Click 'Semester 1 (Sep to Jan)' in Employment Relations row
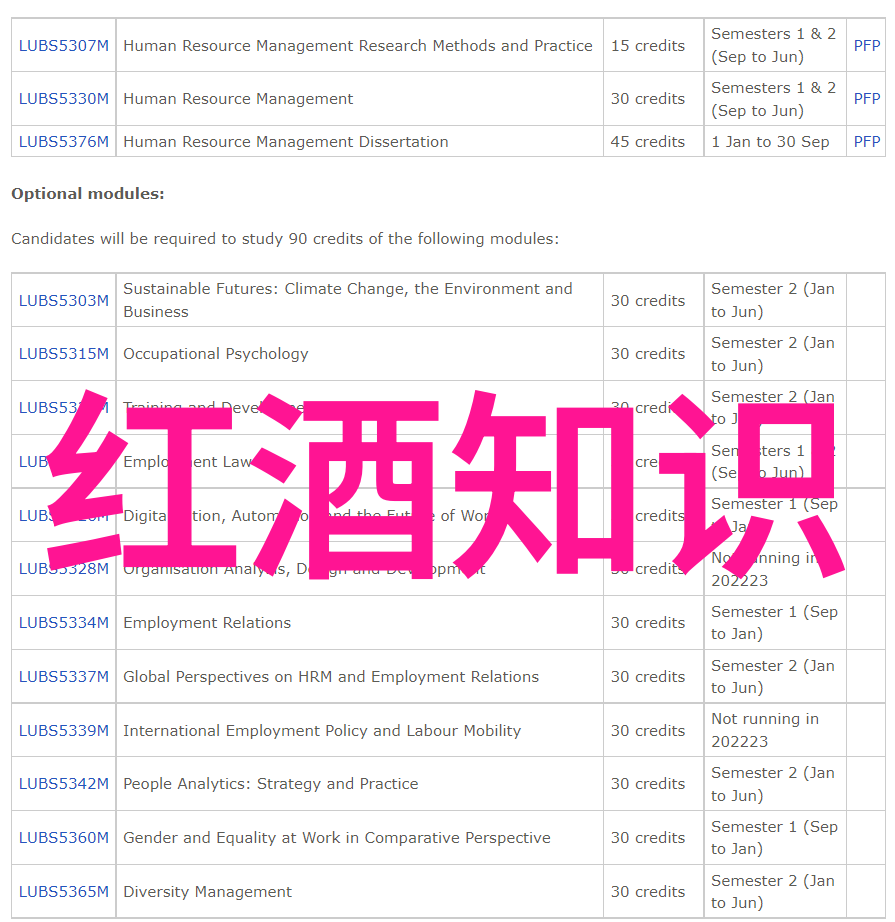The width and height of the screenshot is (895, 922). pyautogui.click(x=774, y=623)
